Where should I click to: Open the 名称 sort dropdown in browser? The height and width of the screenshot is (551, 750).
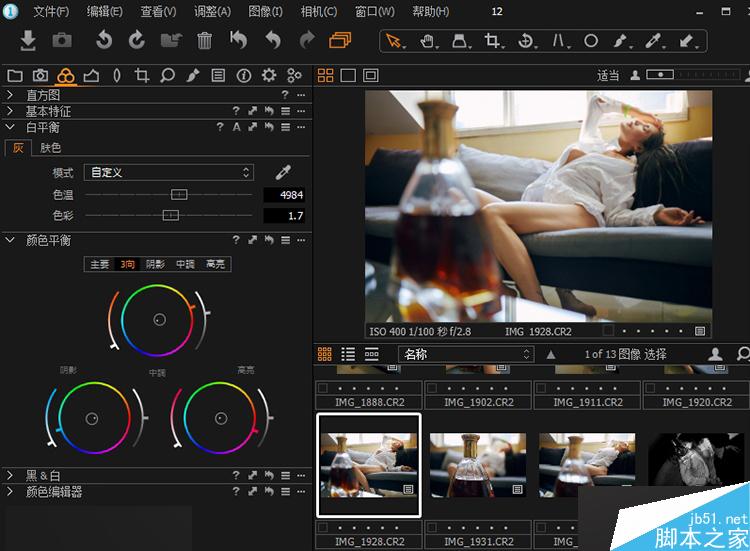(x=465, y=354)
